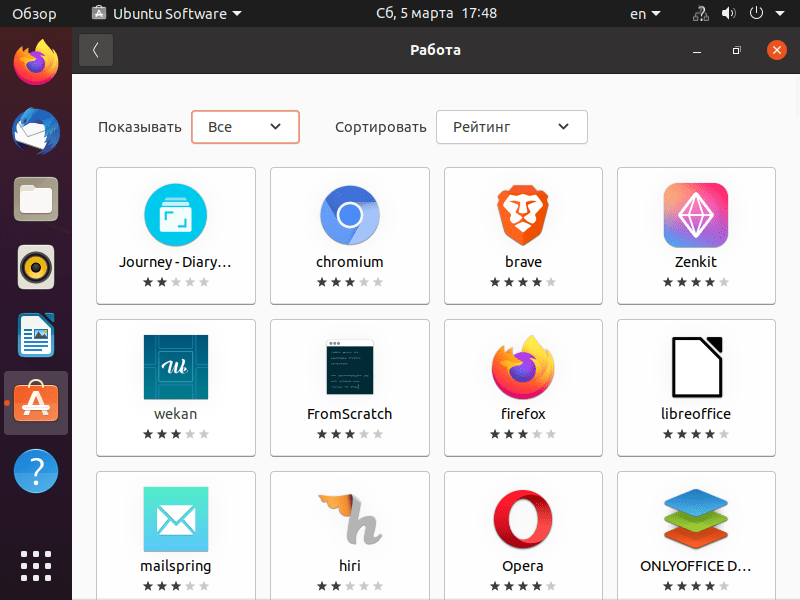
Task: Go back using the arrow button
Action: coord(96,49)
